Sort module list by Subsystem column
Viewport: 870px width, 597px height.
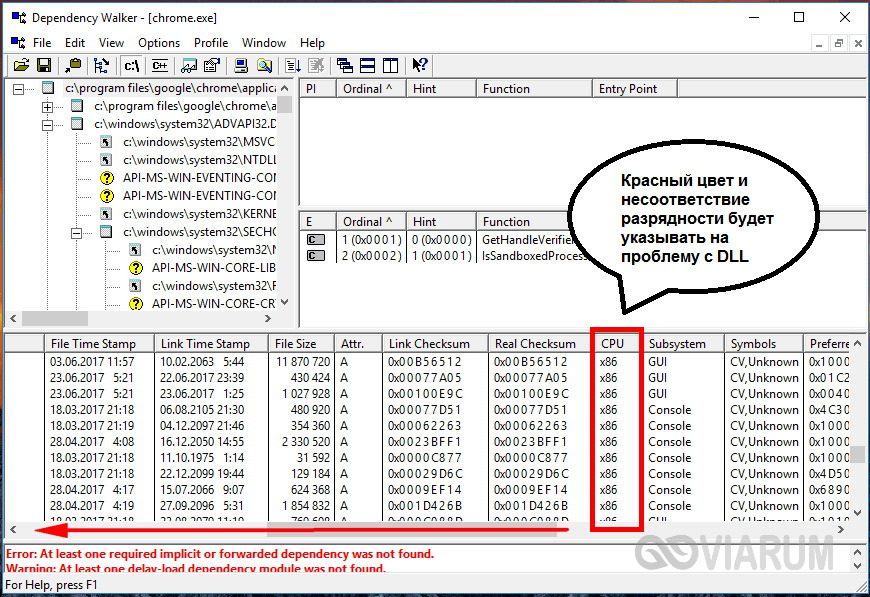click(x=683, y=343)
